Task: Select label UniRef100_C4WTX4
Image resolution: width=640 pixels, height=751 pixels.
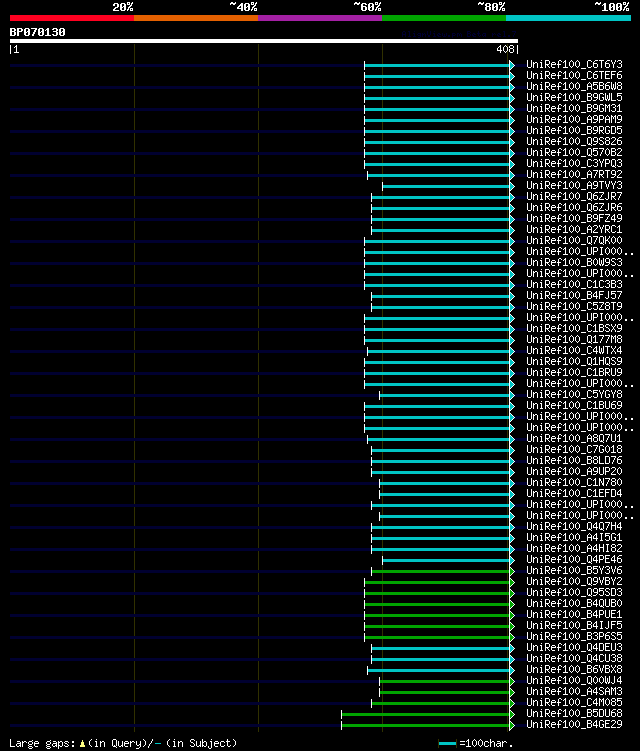Action: pos(574,351)
